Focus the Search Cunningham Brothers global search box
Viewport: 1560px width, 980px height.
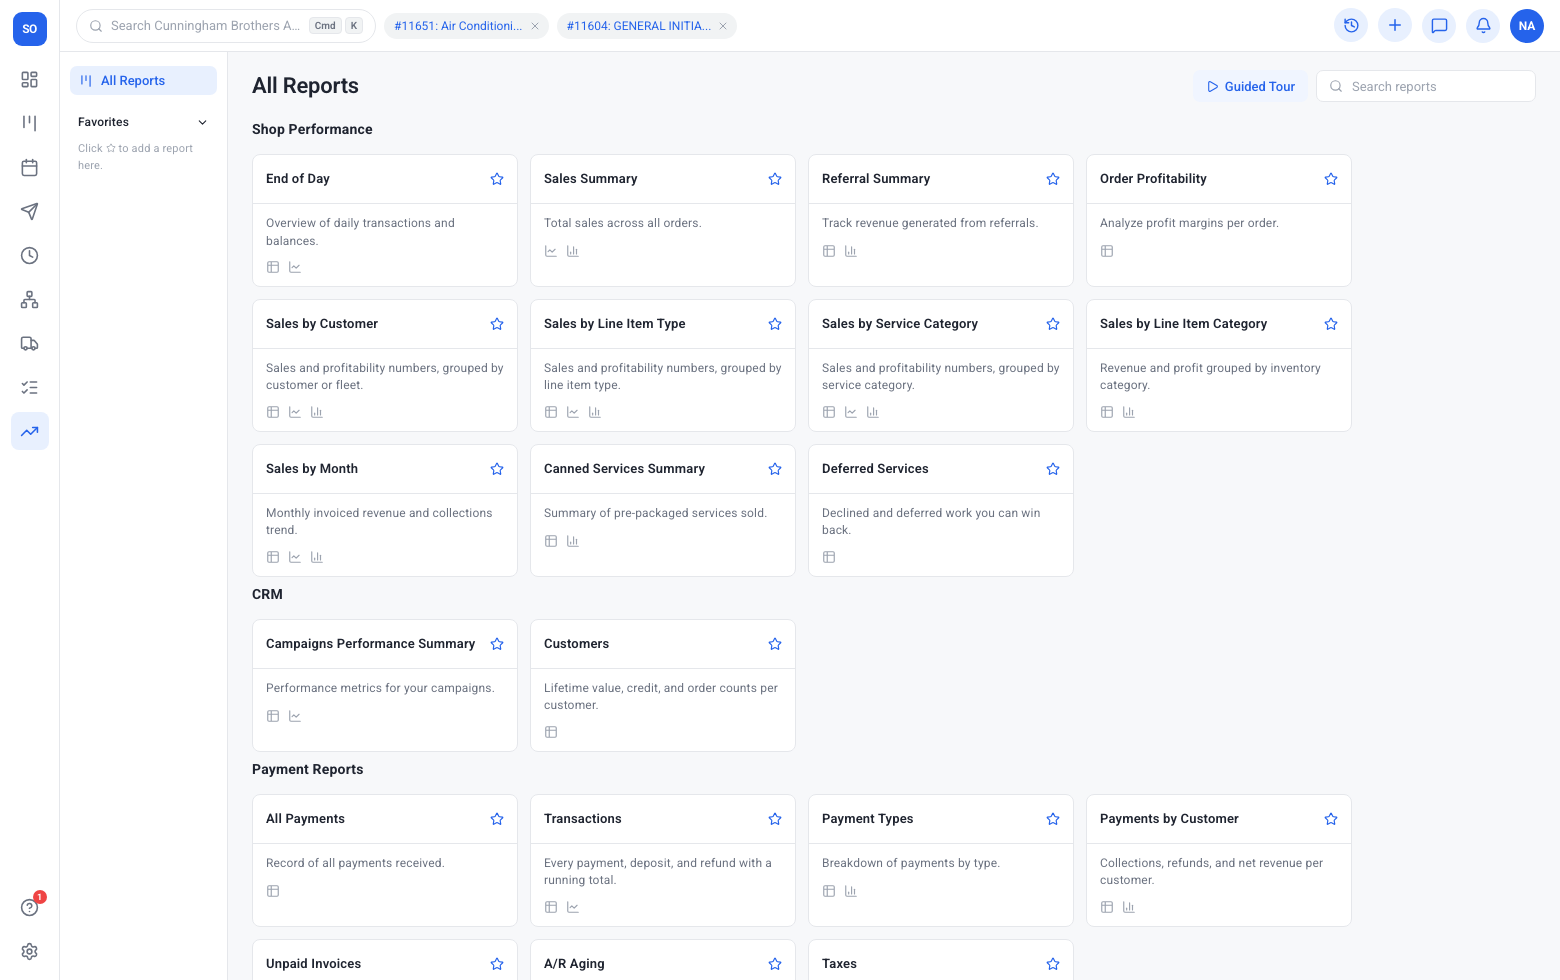click(x=226, y=26)
